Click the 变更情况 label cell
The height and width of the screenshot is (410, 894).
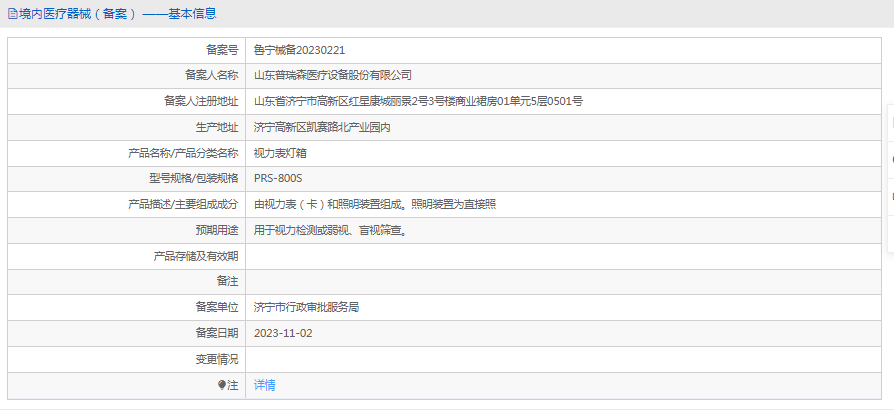pos(127,359)
